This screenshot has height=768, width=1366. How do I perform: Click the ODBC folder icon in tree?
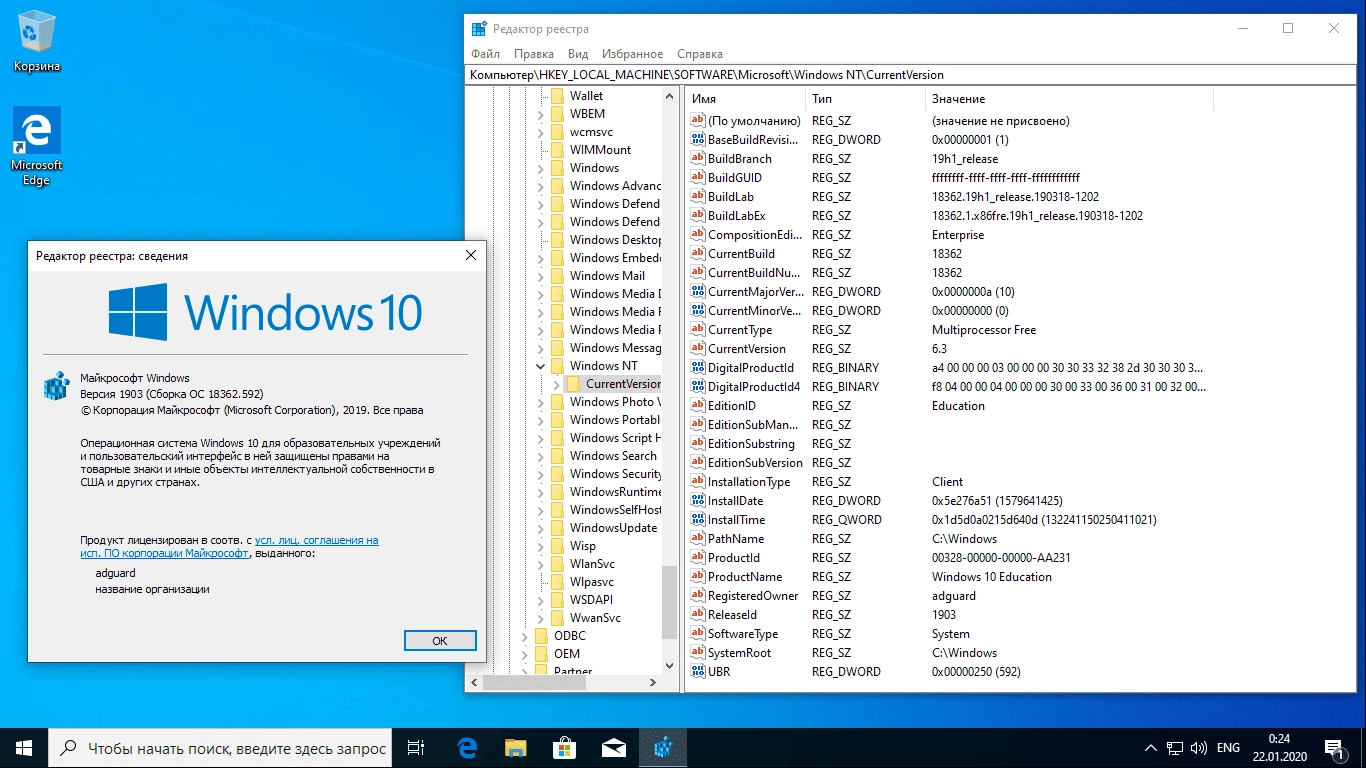click(x=542, y=635)
